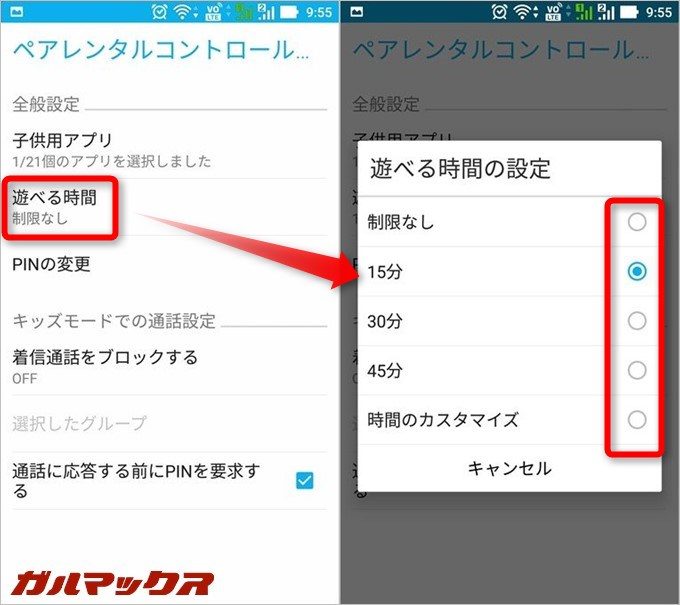Viewport: 680px width, 605px height.
Task: Select 時間のカスタマイズ radio button
Action: 637,420
